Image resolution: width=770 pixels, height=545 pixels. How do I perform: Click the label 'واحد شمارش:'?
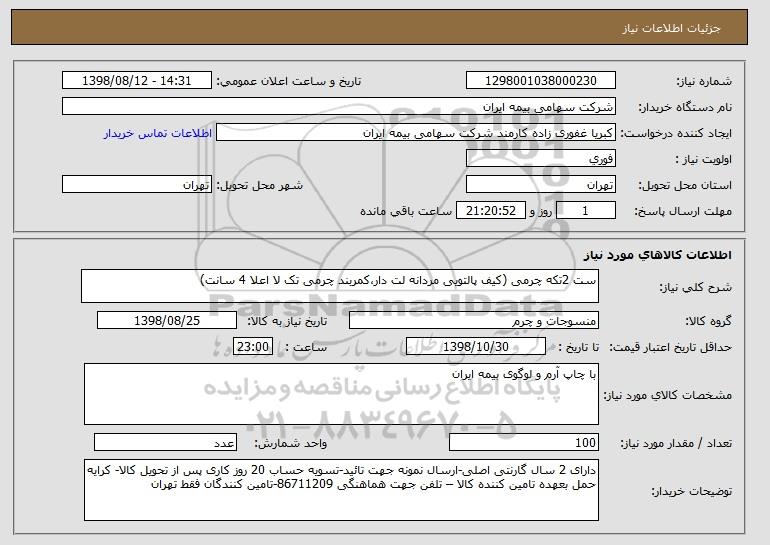tap(290, 444)
